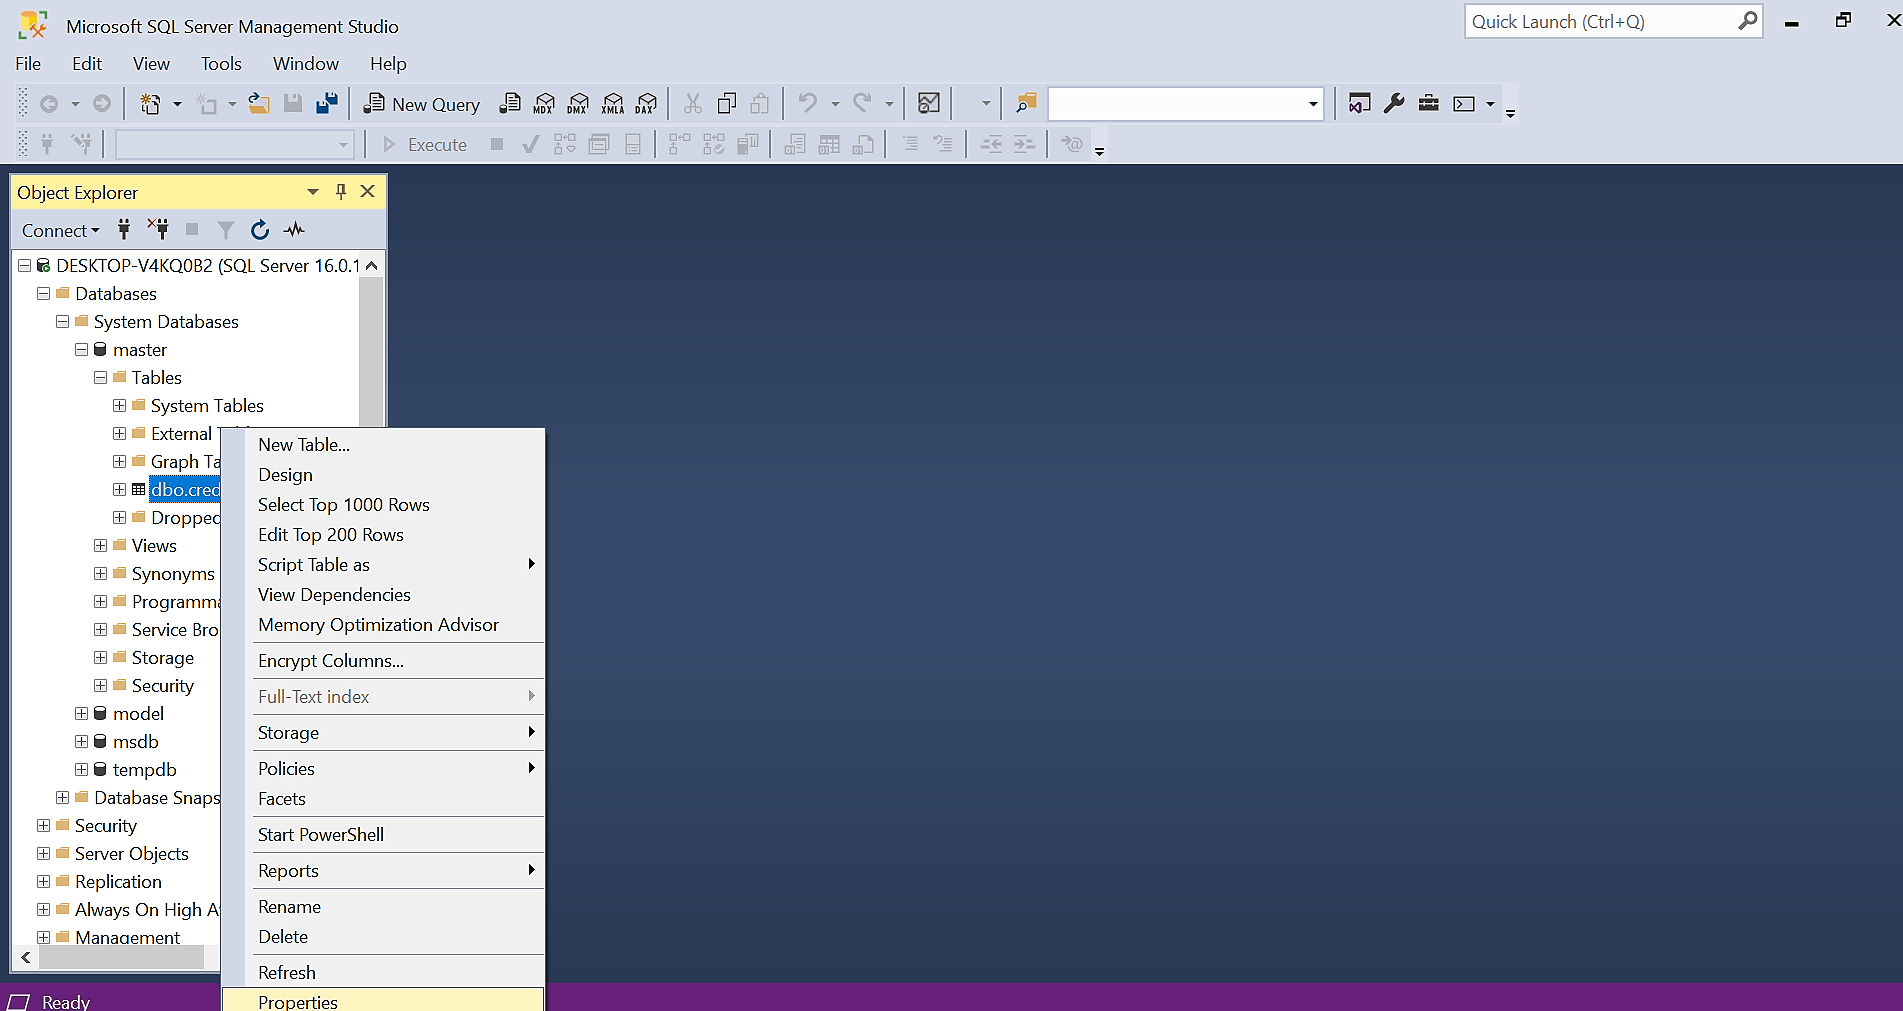Open Activity Monitor pulse icon in Object Explorer
The width and height of the screenshot is (1903, 1011).
click(x=294, y=230)
